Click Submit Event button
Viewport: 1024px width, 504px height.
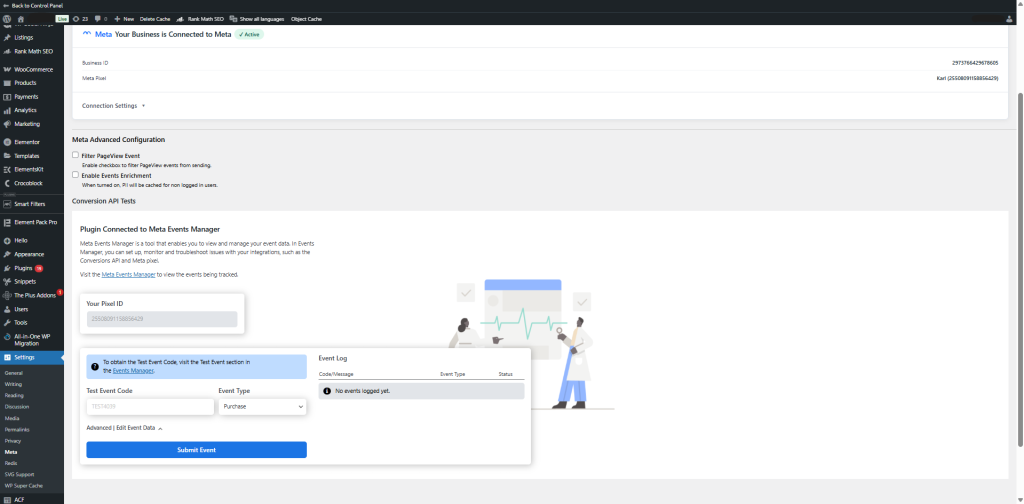197,450
